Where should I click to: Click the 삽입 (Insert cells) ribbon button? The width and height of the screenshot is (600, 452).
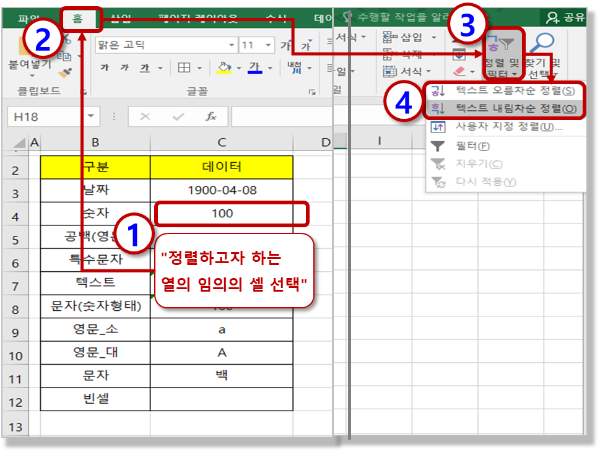pos(409,38)
